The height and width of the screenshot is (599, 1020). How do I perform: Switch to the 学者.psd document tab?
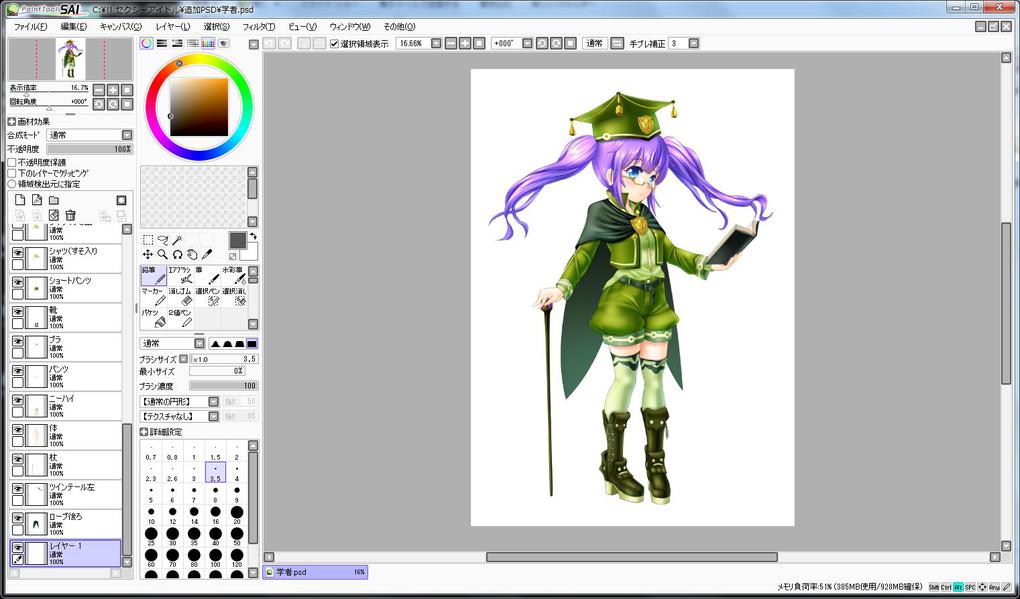[x=315, y=572]
